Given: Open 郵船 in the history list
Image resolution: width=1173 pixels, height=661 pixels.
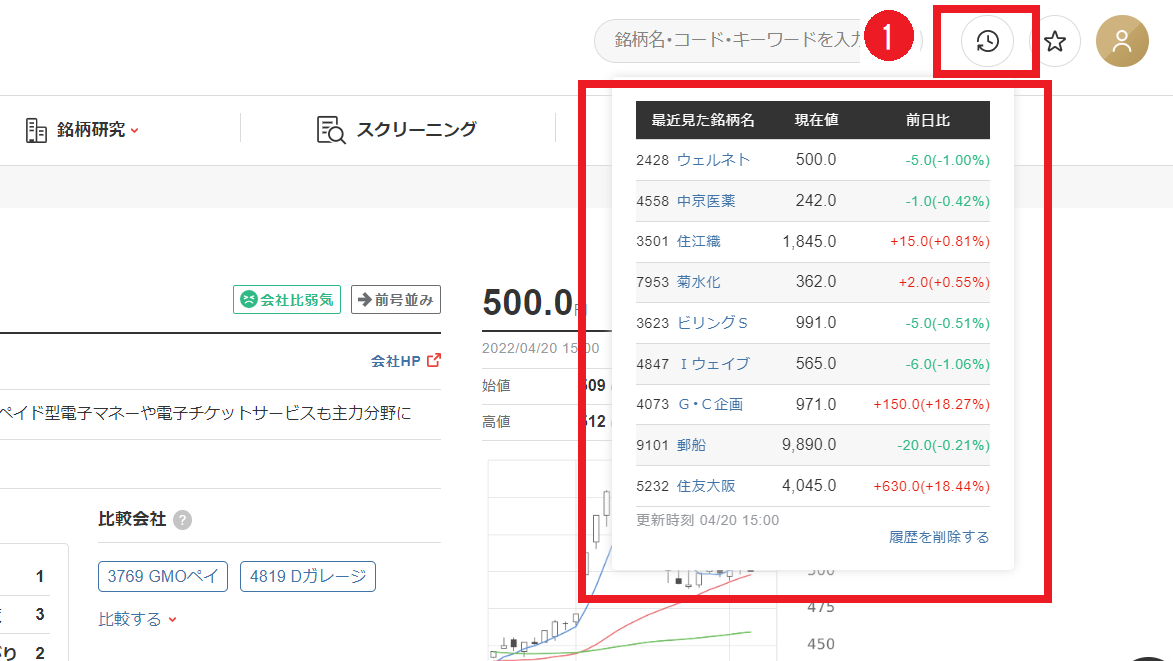Looking at the screenshot, I should (x=691, y=445).
